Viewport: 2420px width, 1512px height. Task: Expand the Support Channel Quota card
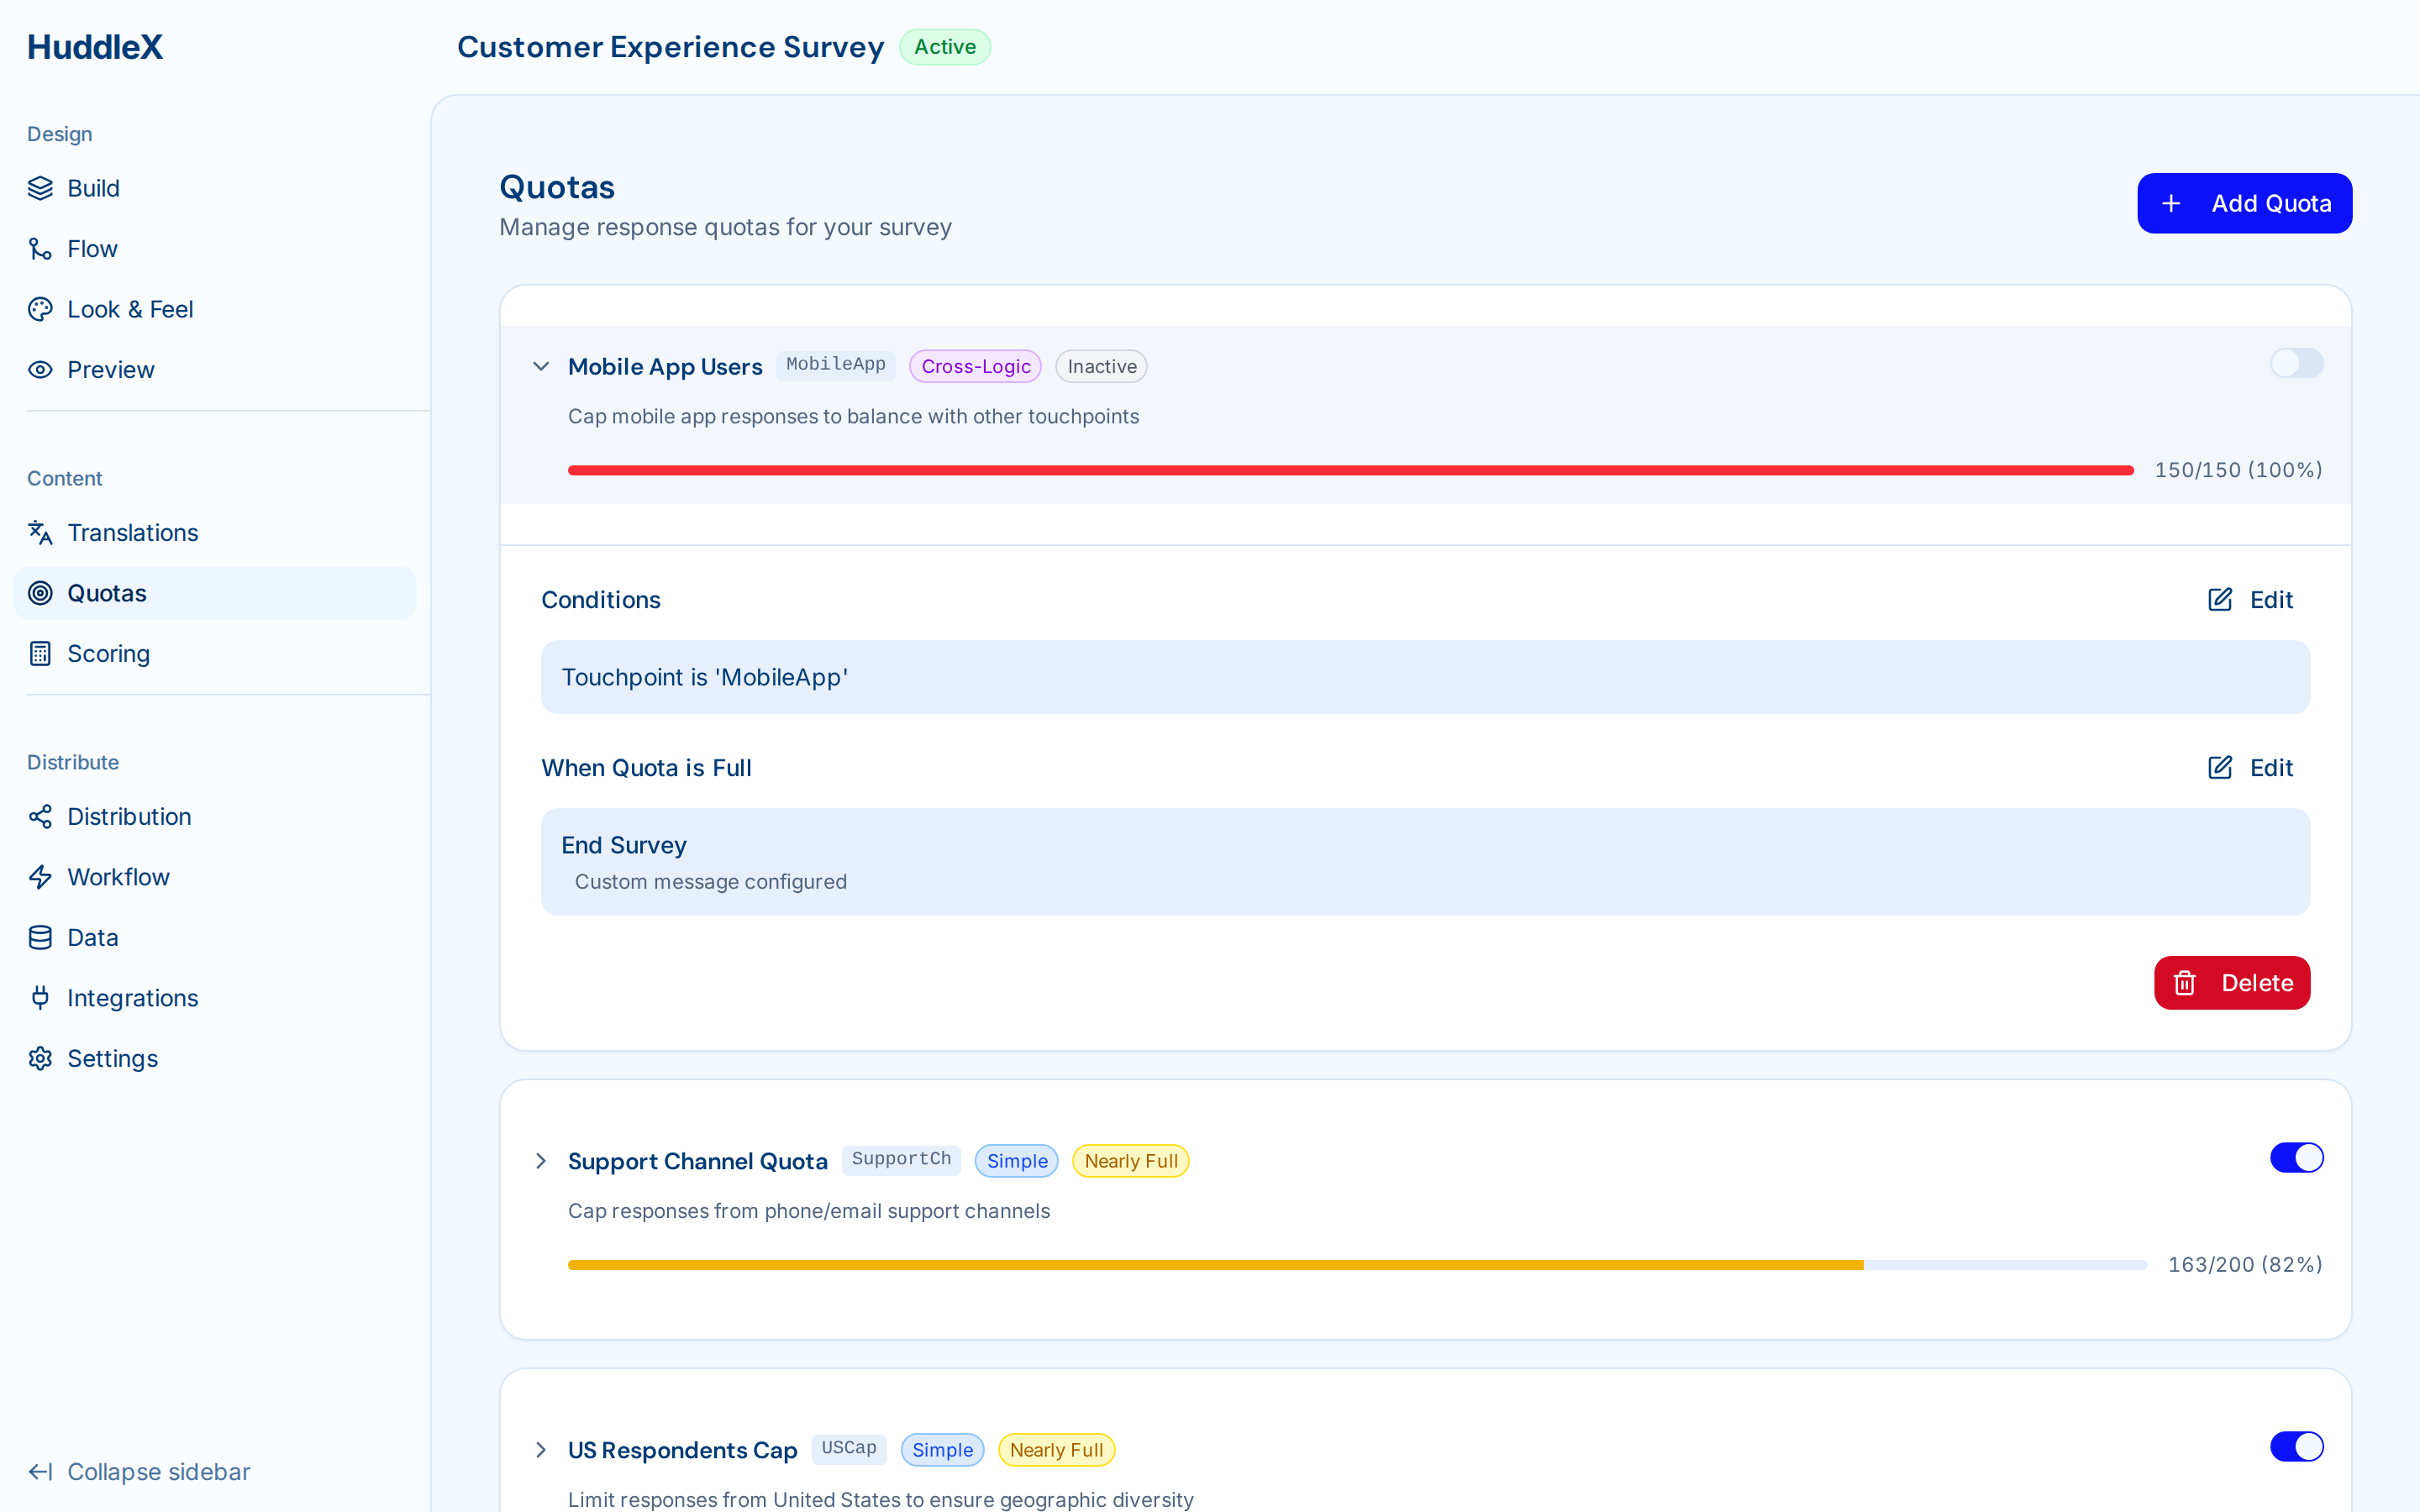tap(541, 1161)
